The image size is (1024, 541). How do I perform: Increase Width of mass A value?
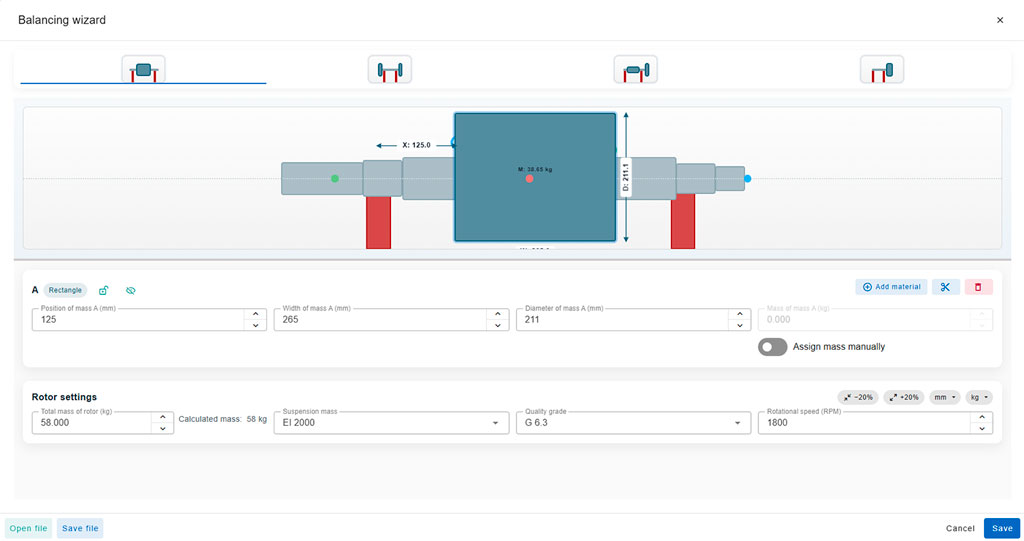(498, 314)
